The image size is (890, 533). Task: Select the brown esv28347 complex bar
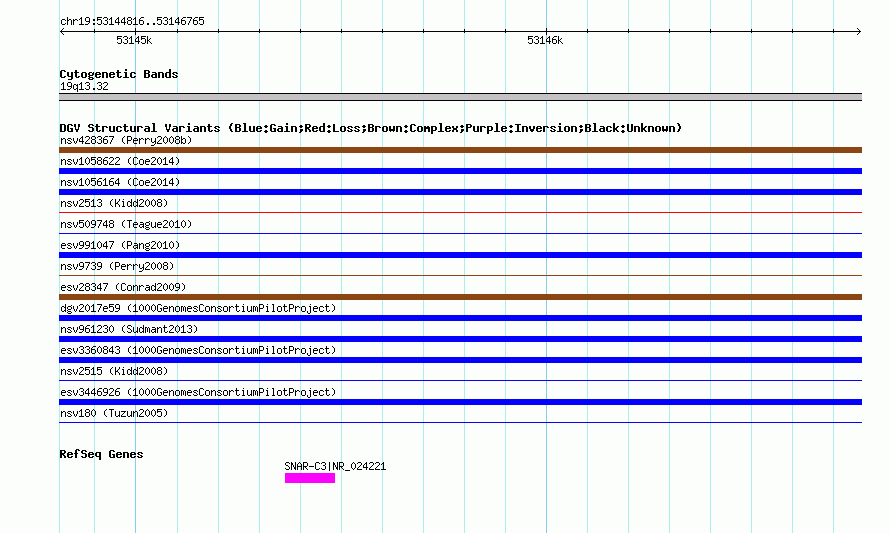click(460, 297)
